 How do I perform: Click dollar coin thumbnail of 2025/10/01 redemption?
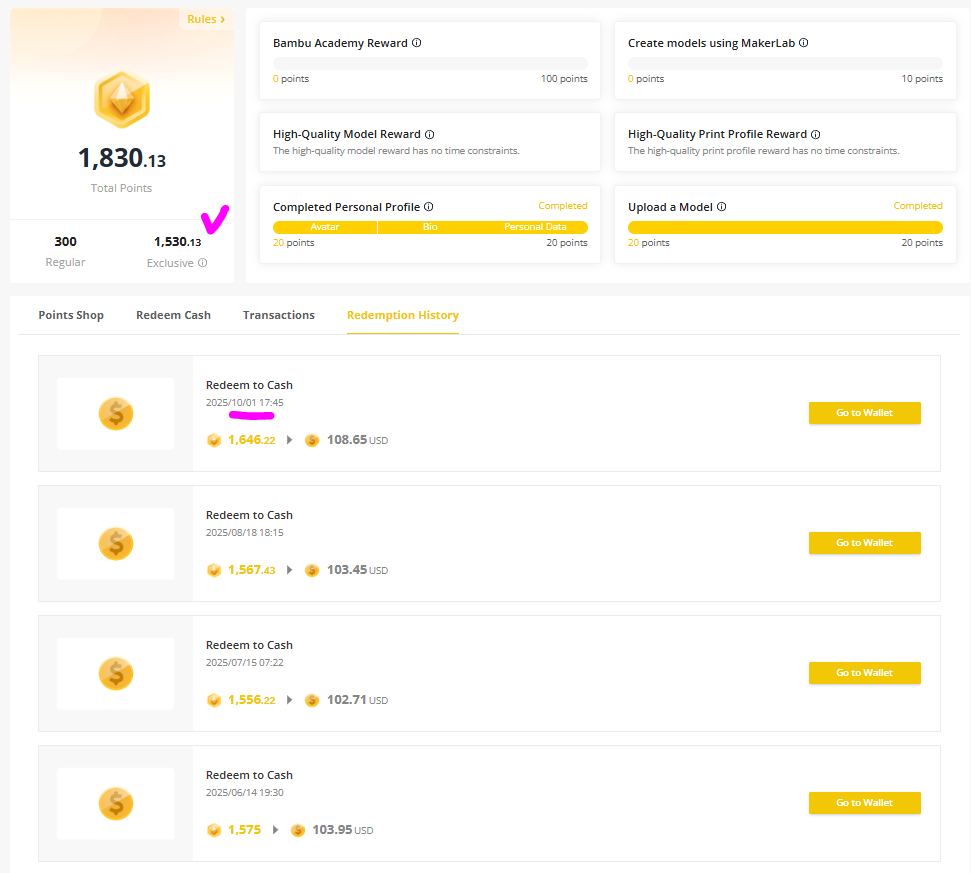click(116, 414)
